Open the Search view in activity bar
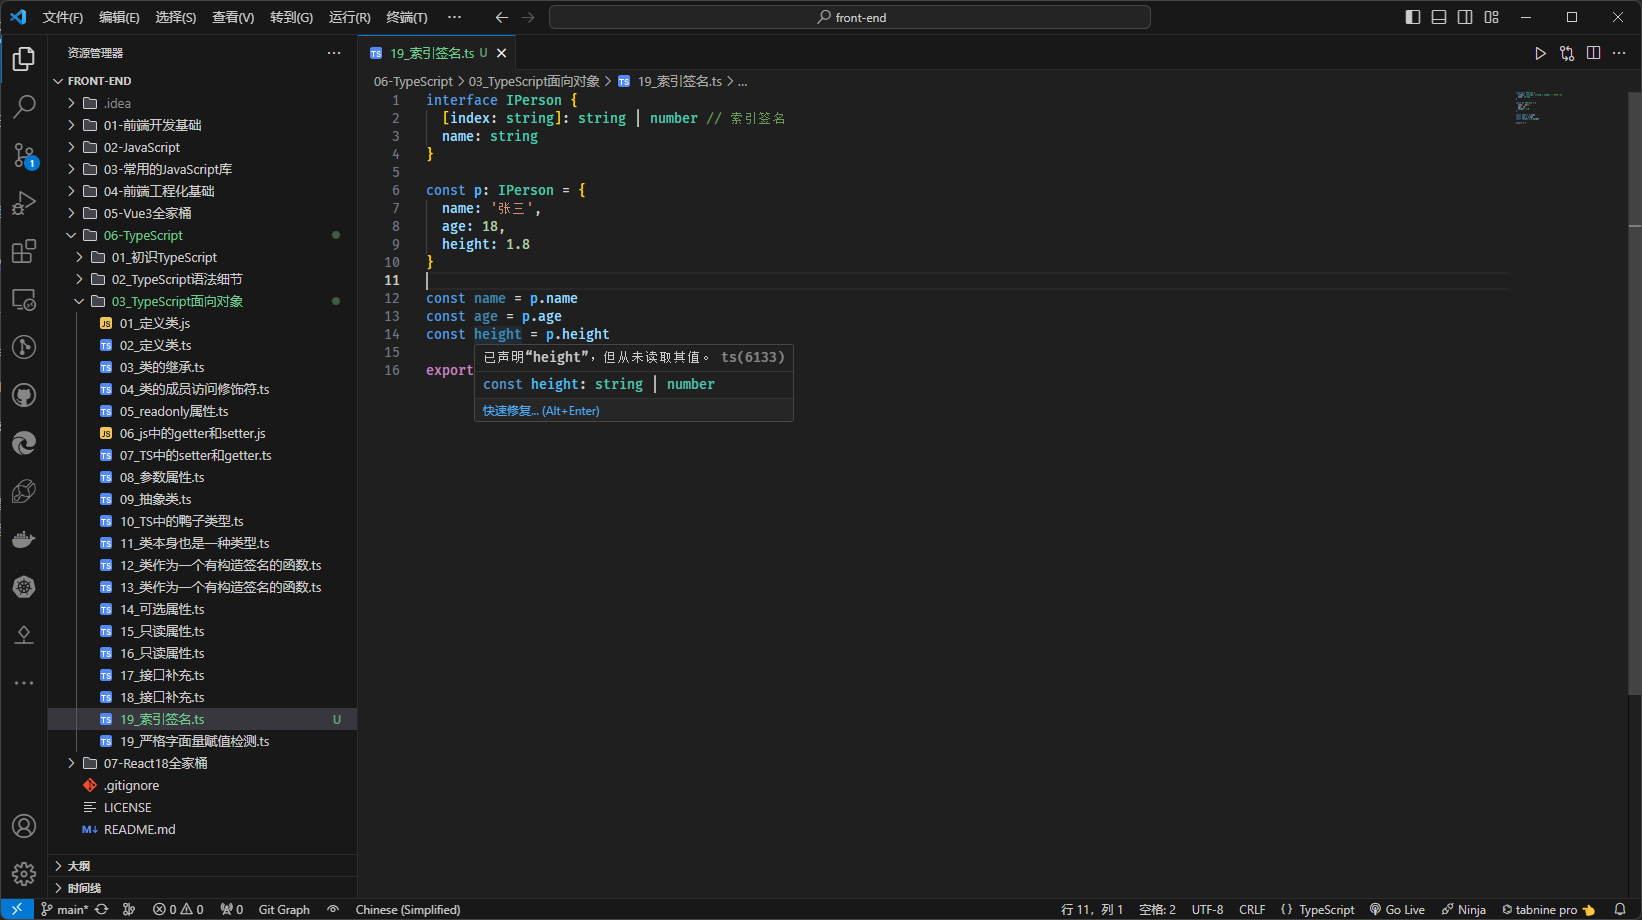 (x=24, y=106)
